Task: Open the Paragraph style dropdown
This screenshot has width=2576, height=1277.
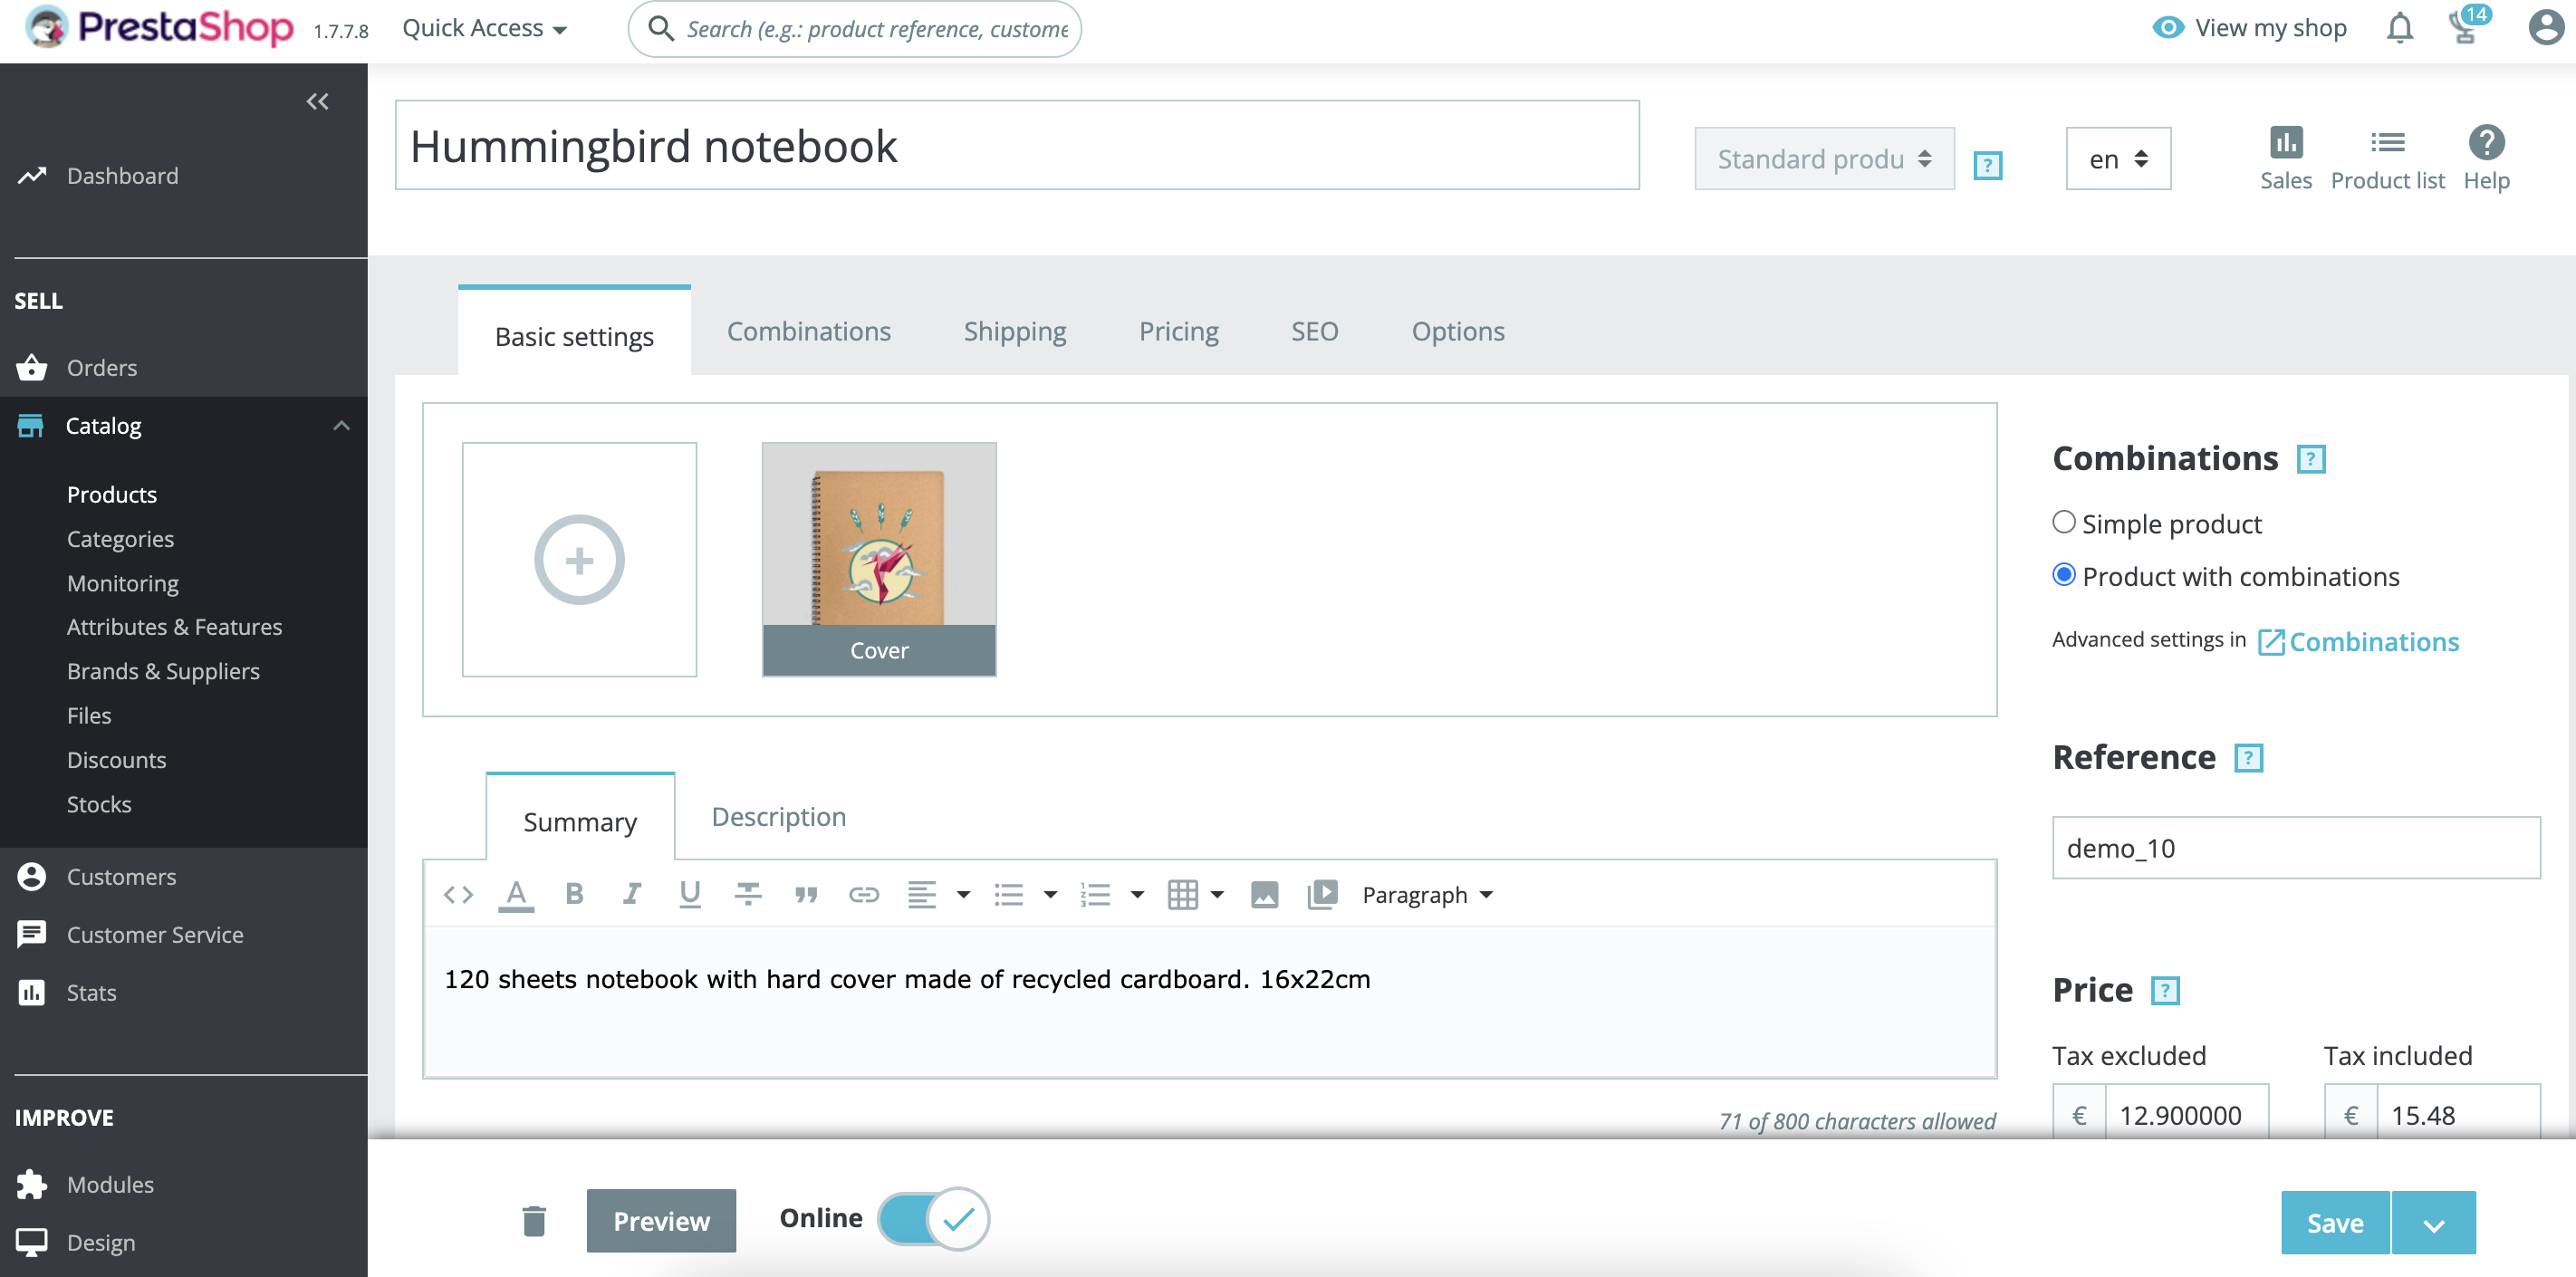Action: pyautogui.click(x=1425, y=894)
